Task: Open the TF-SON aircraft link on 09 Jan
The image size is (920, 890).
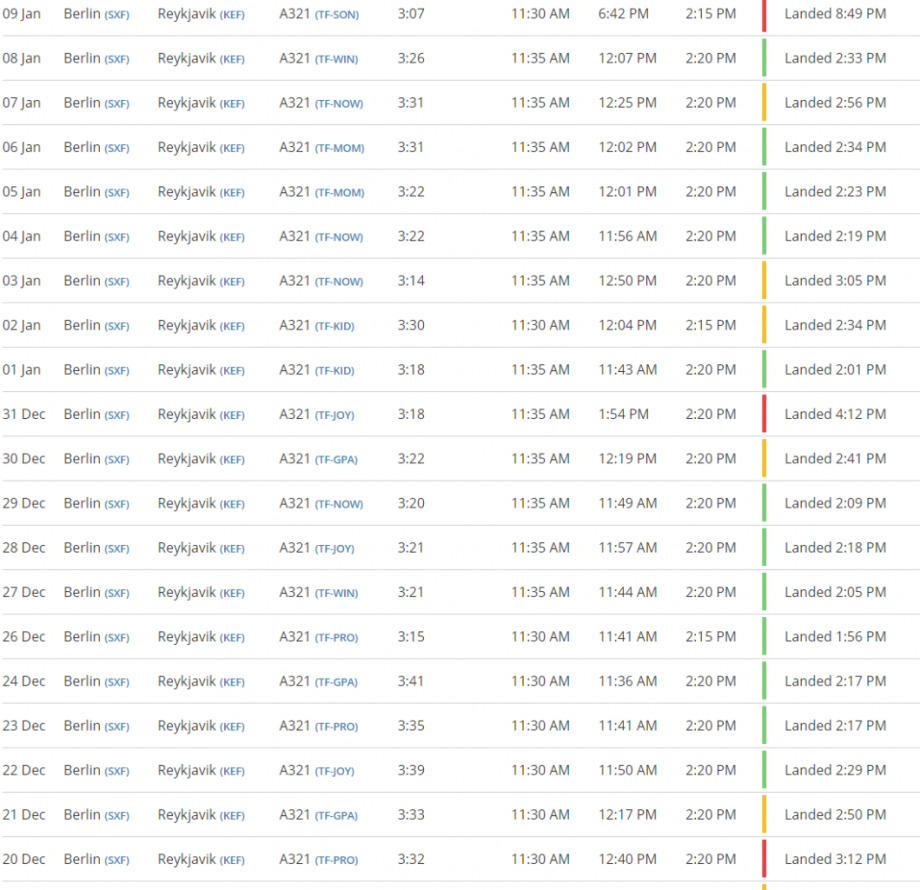Action: [x=336, y=15]
